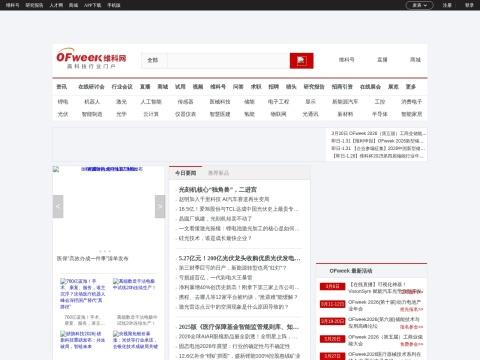Click 智能制造 industry category
This screenshot has width=480, height=360.
(92, 114)
